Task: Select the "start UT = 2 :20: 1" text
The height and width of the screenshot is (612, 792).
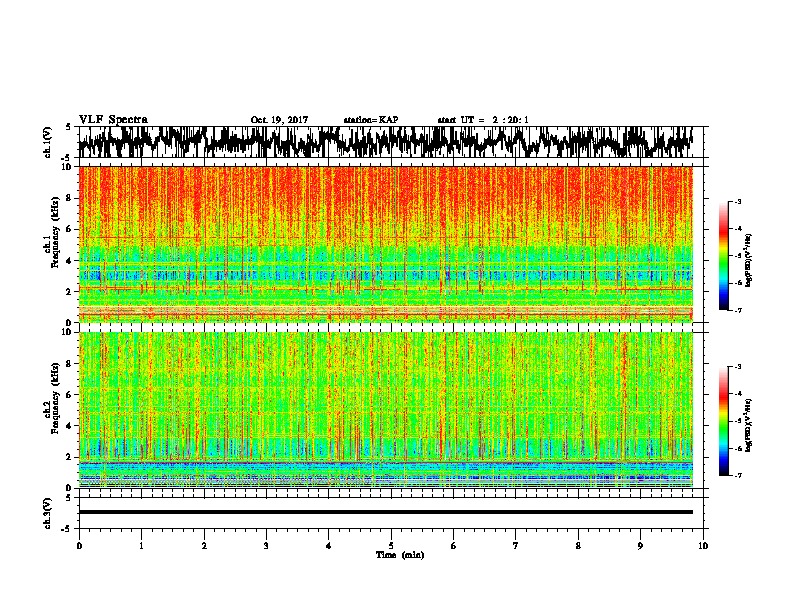Action: tap(483, 120)
